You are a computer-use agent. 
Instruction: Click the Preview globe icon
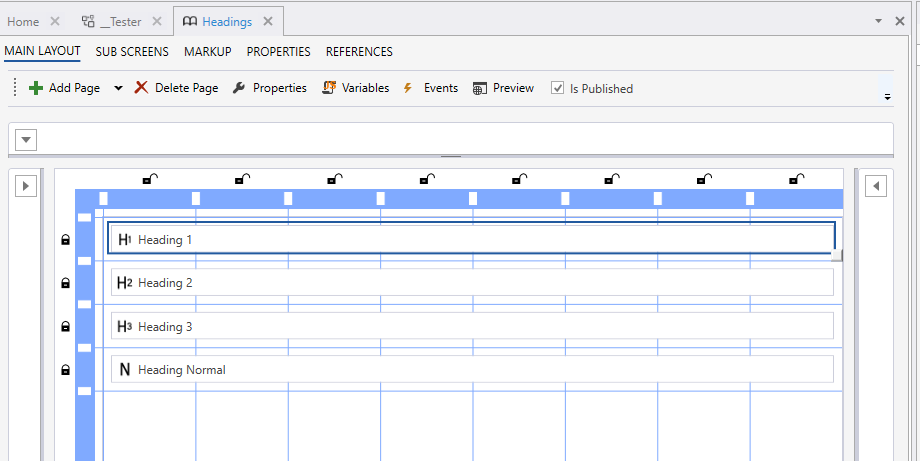click(480, 89)
